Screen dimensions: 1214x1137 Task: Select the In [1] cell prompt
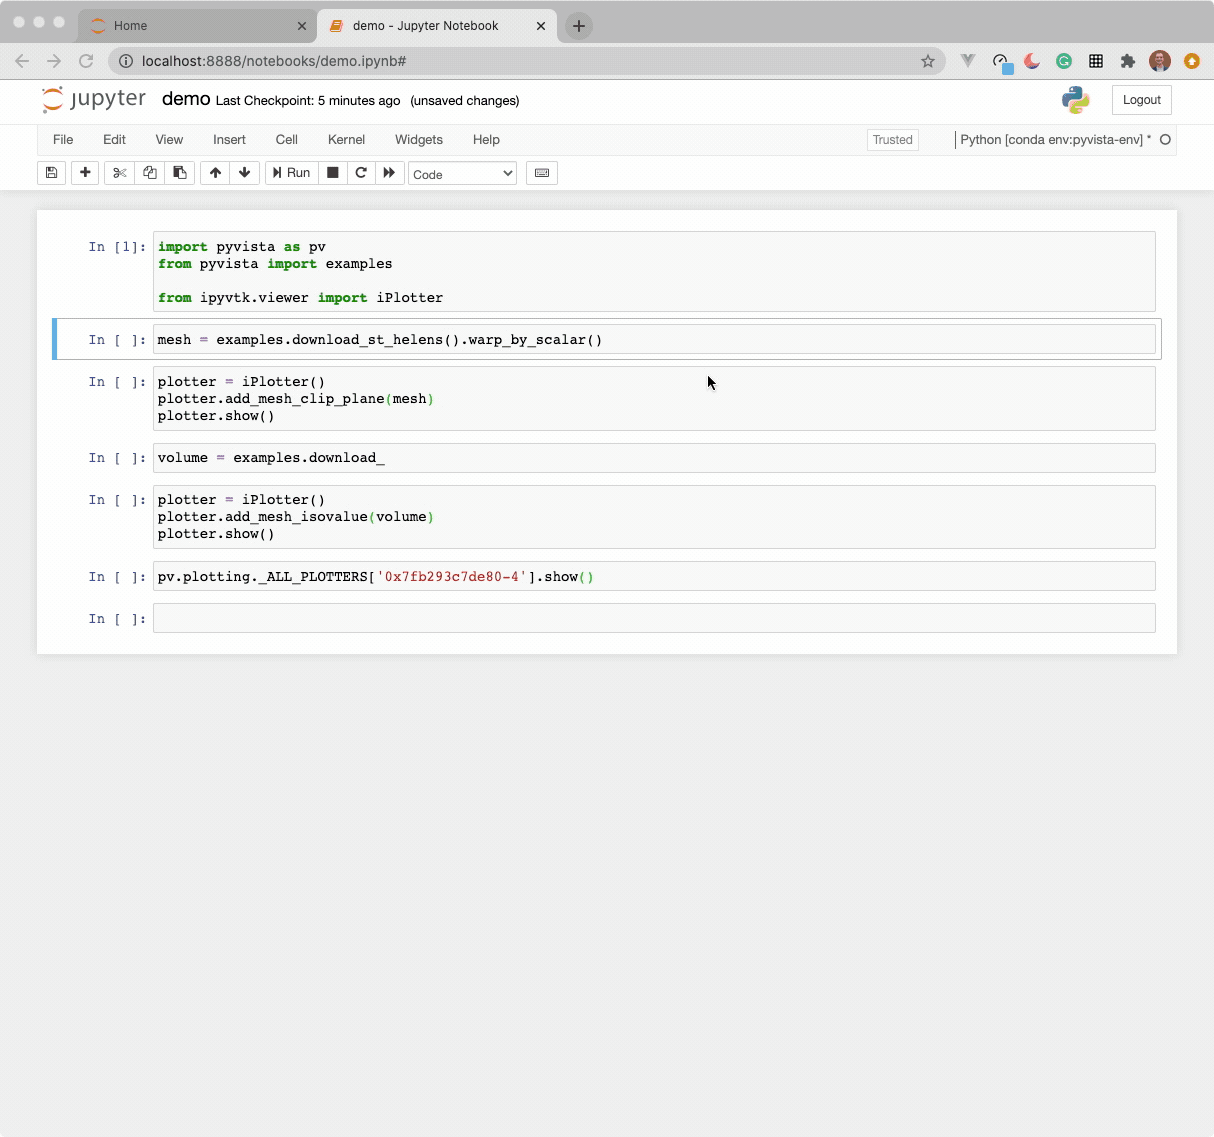[x=117, y=247]
